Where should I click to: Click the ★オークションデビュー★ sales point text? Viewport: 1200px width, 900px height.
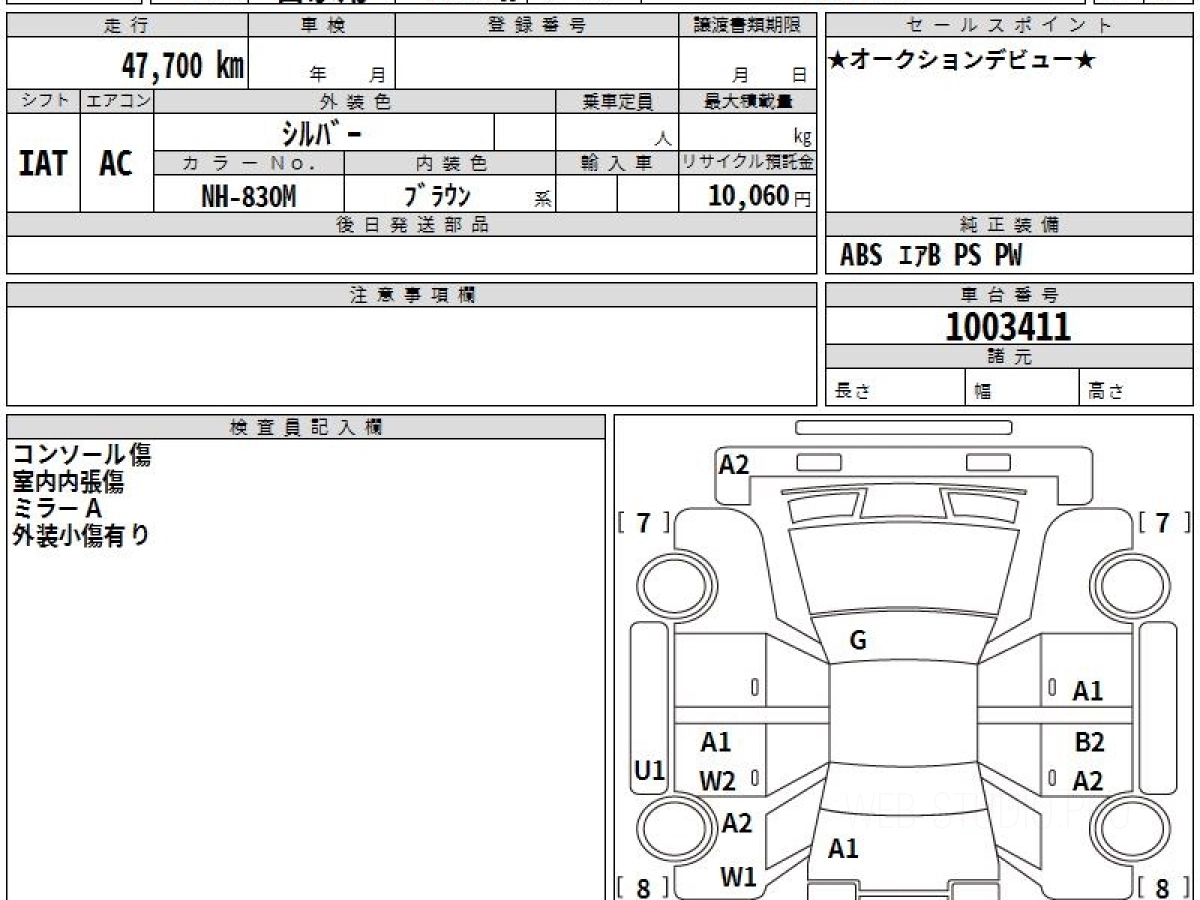pyautogui.click(x=962, y=62)
